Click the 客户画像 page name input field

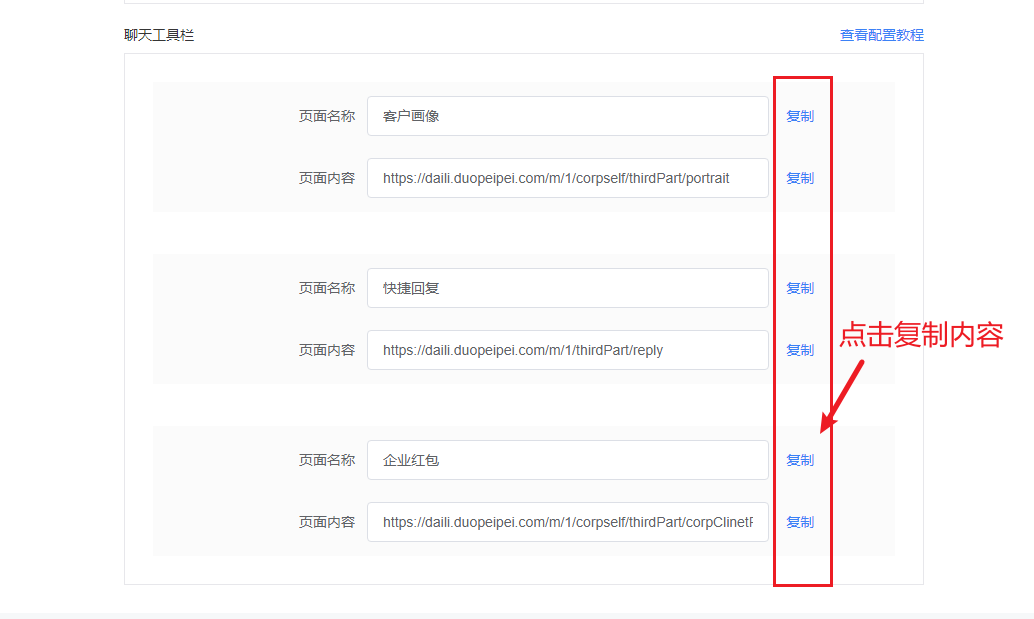[x=567, y=116]
